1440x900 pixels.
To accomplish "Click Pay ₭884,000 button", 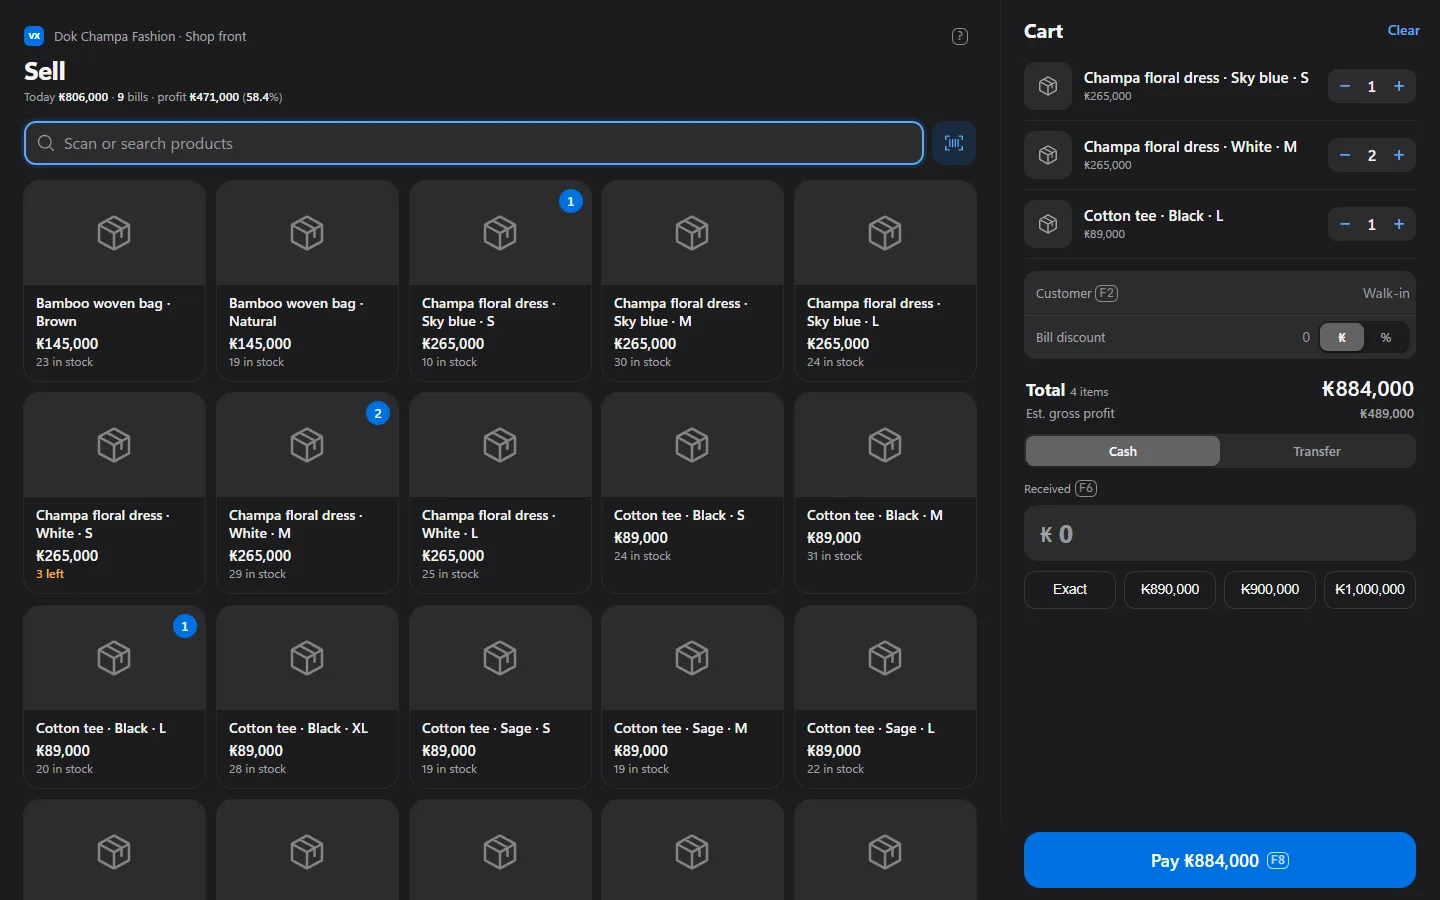I will (1220, 860).
